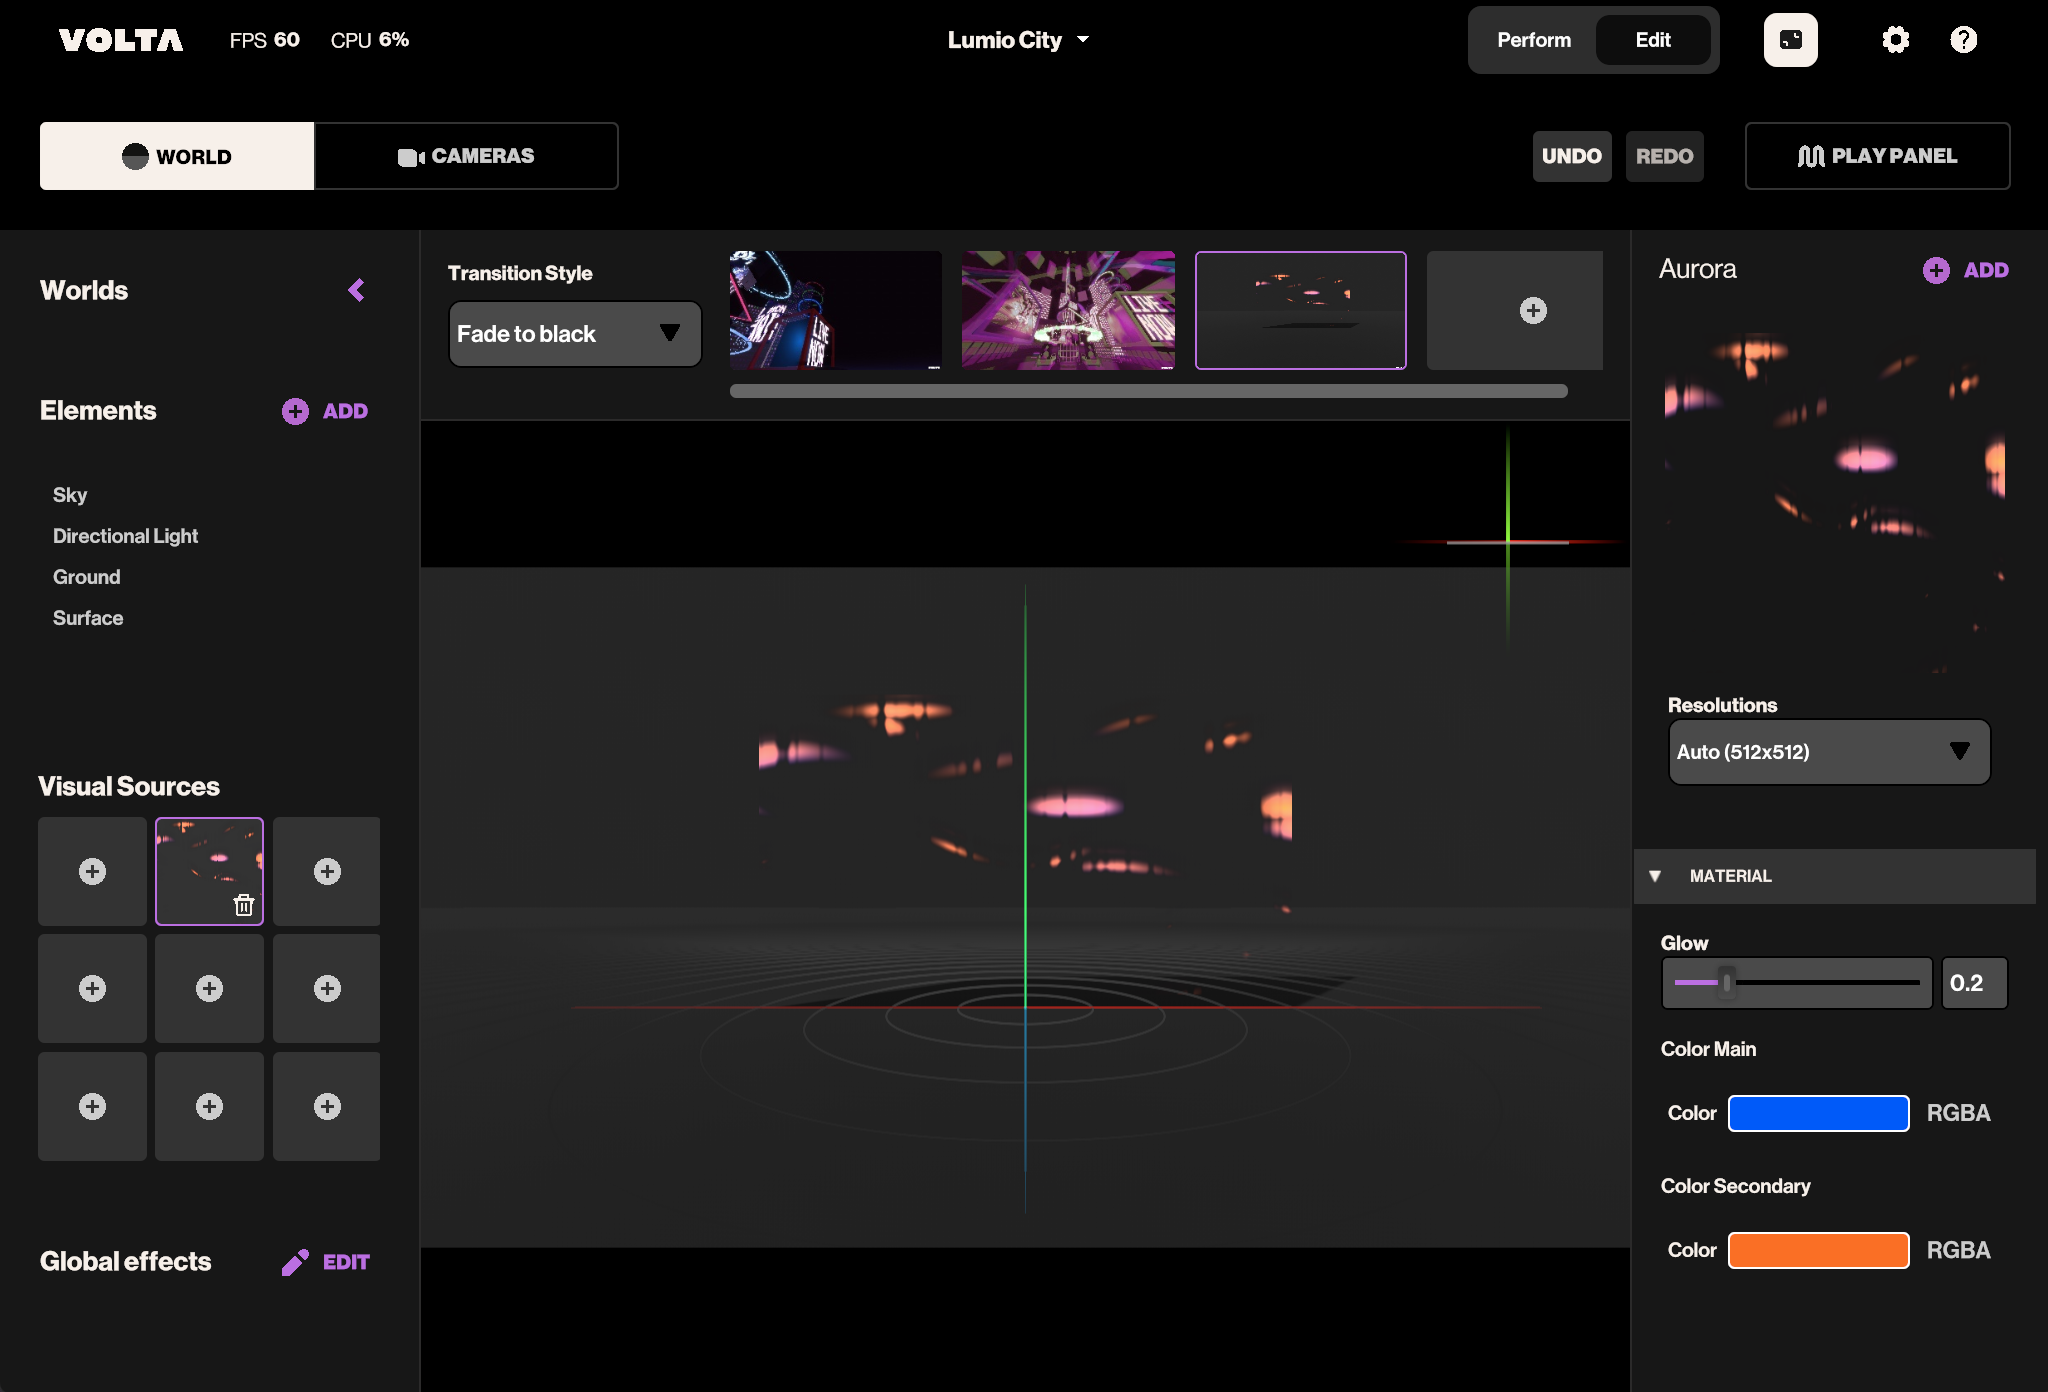Image resolution: width=2048 pixels, height=1392 pixels.
Task: Open the settings gear icon
Action: (x=1895, y=40)
